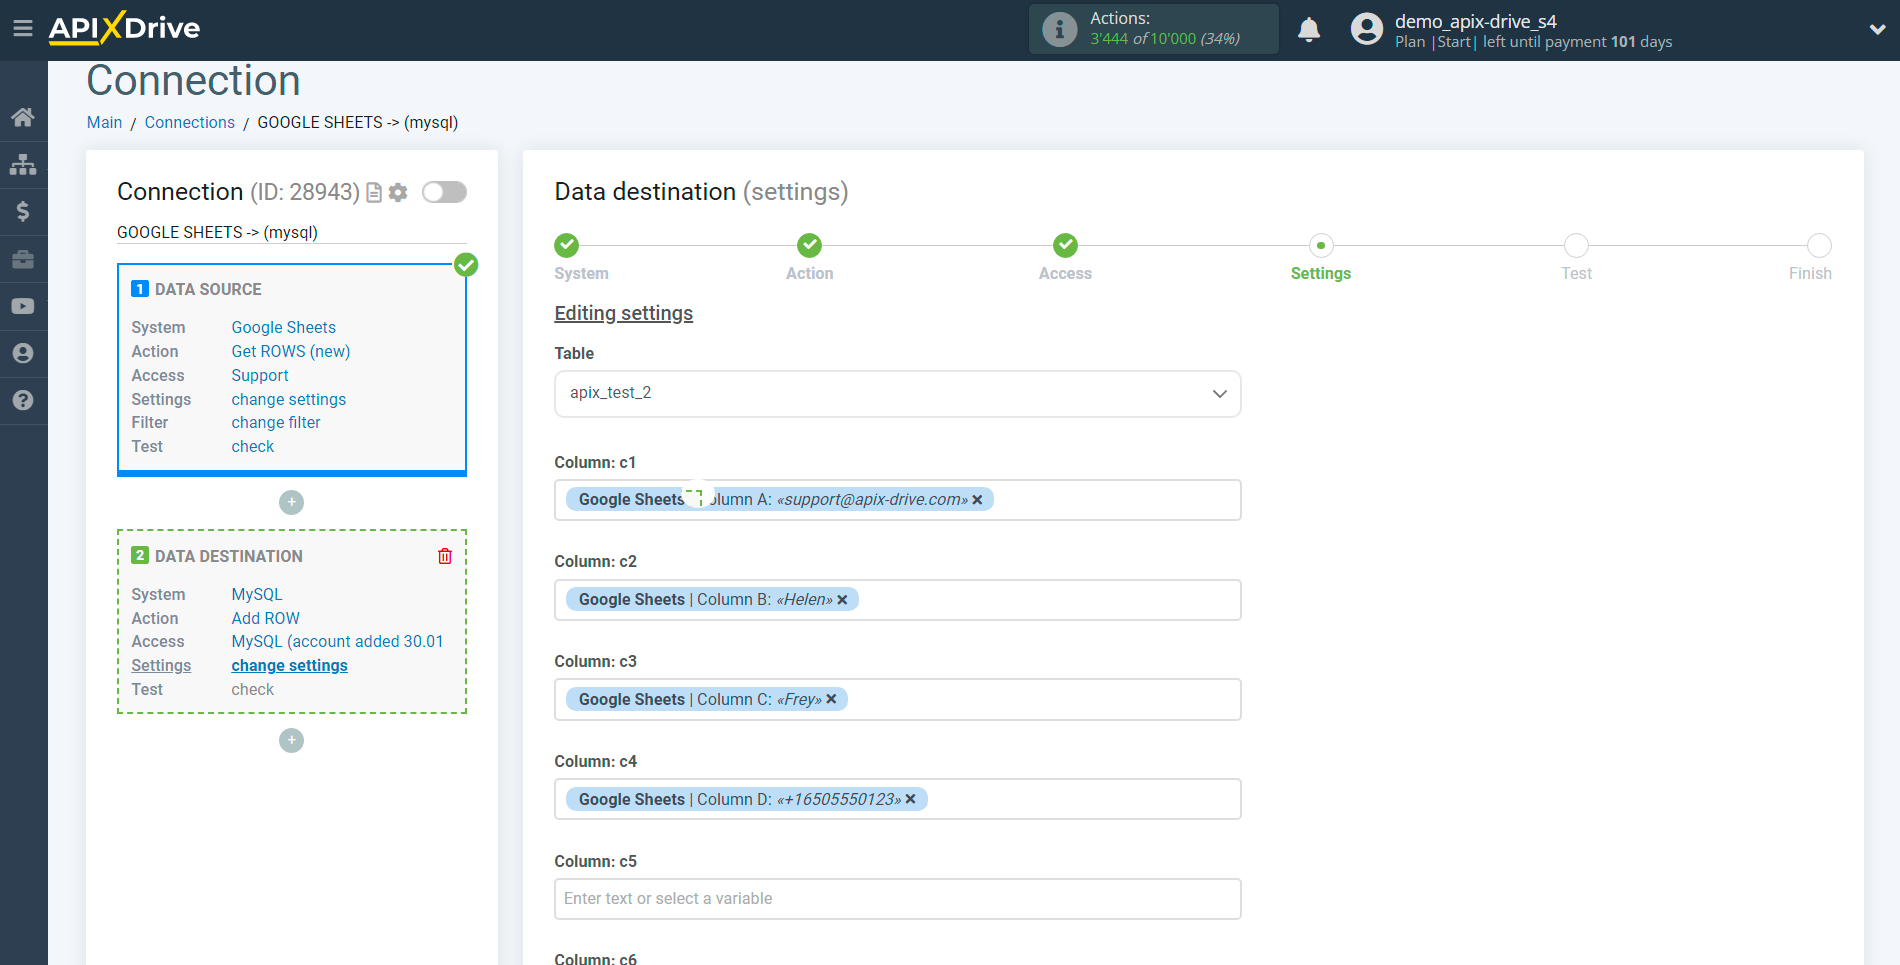This screenshot has height=965, width=1900.
Task: Go to the Test step
Action: pos(1576,245)
